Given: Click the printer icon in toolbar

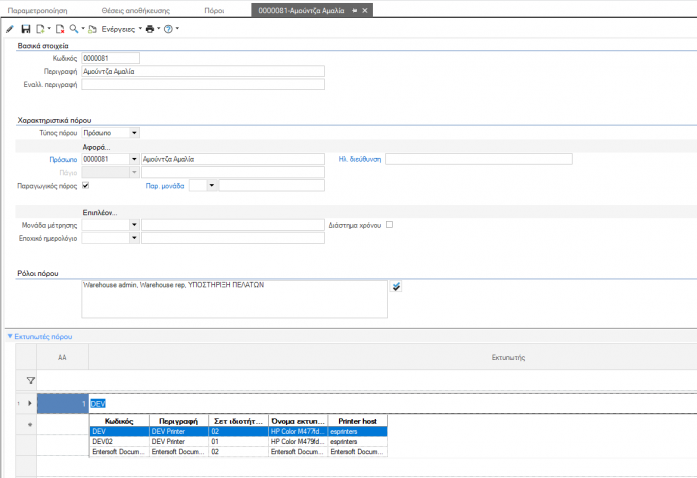Looking at the screenshot, I should [x=150, y=29].
